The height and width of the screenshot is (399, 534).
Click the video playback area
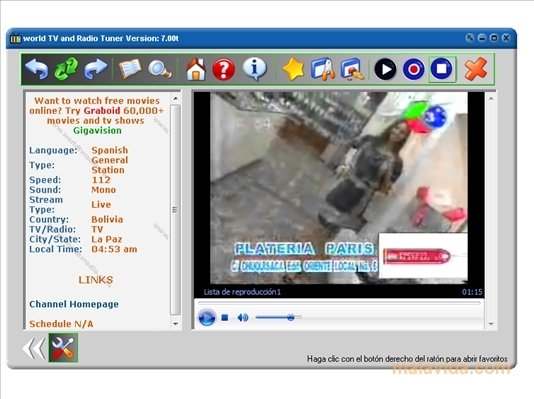(x=339, y=188)
